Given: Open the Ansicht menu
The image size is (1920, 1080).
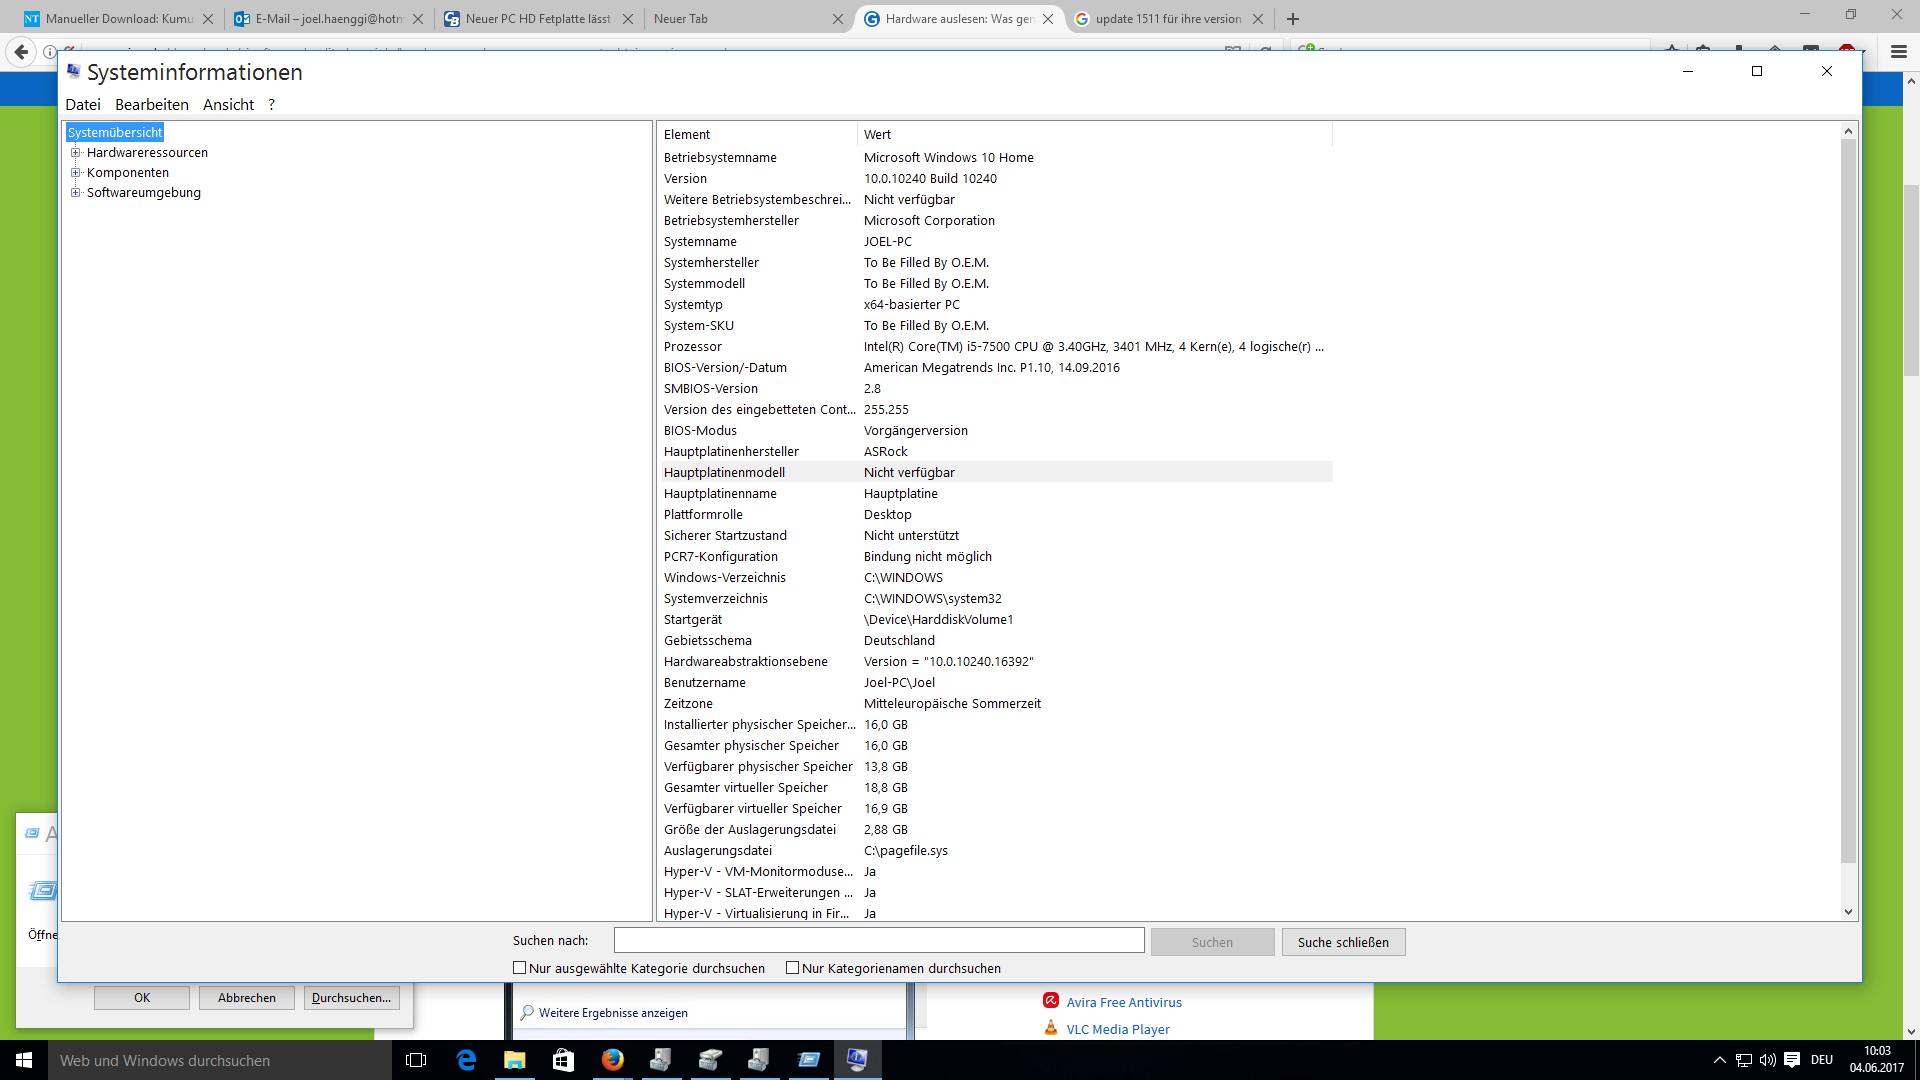Looking at the screenshot, I should click(228, 105).
